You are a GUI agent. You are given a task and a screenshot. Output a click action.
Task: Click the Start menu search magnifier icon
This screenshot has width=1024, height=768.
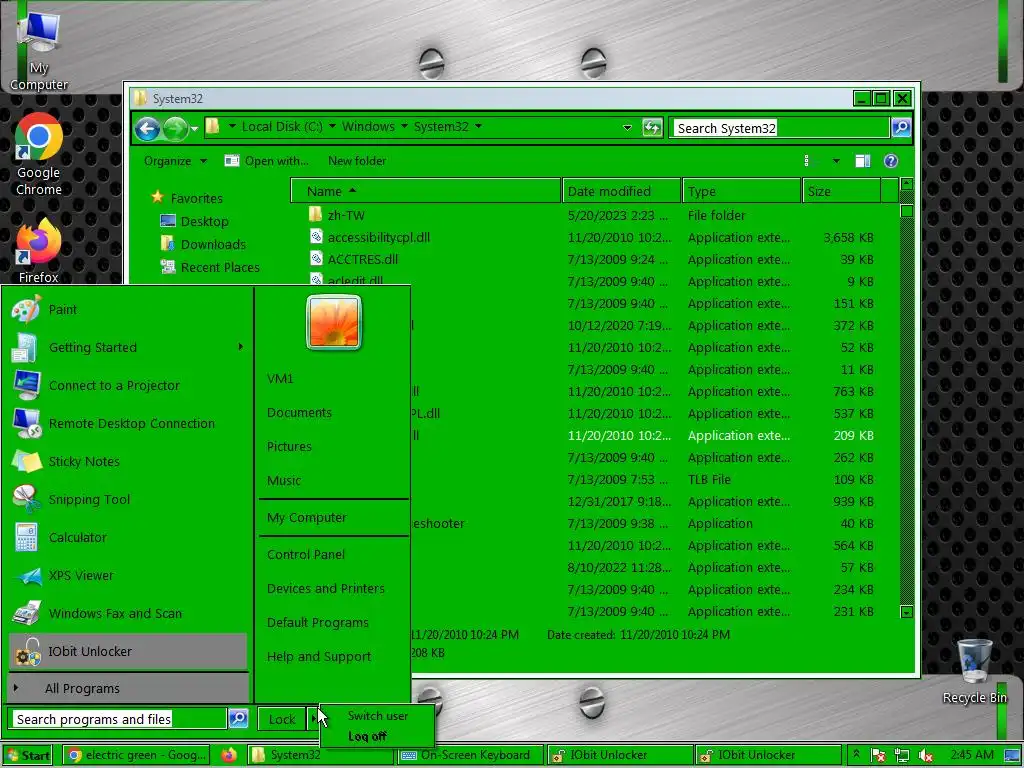point(238,718)
